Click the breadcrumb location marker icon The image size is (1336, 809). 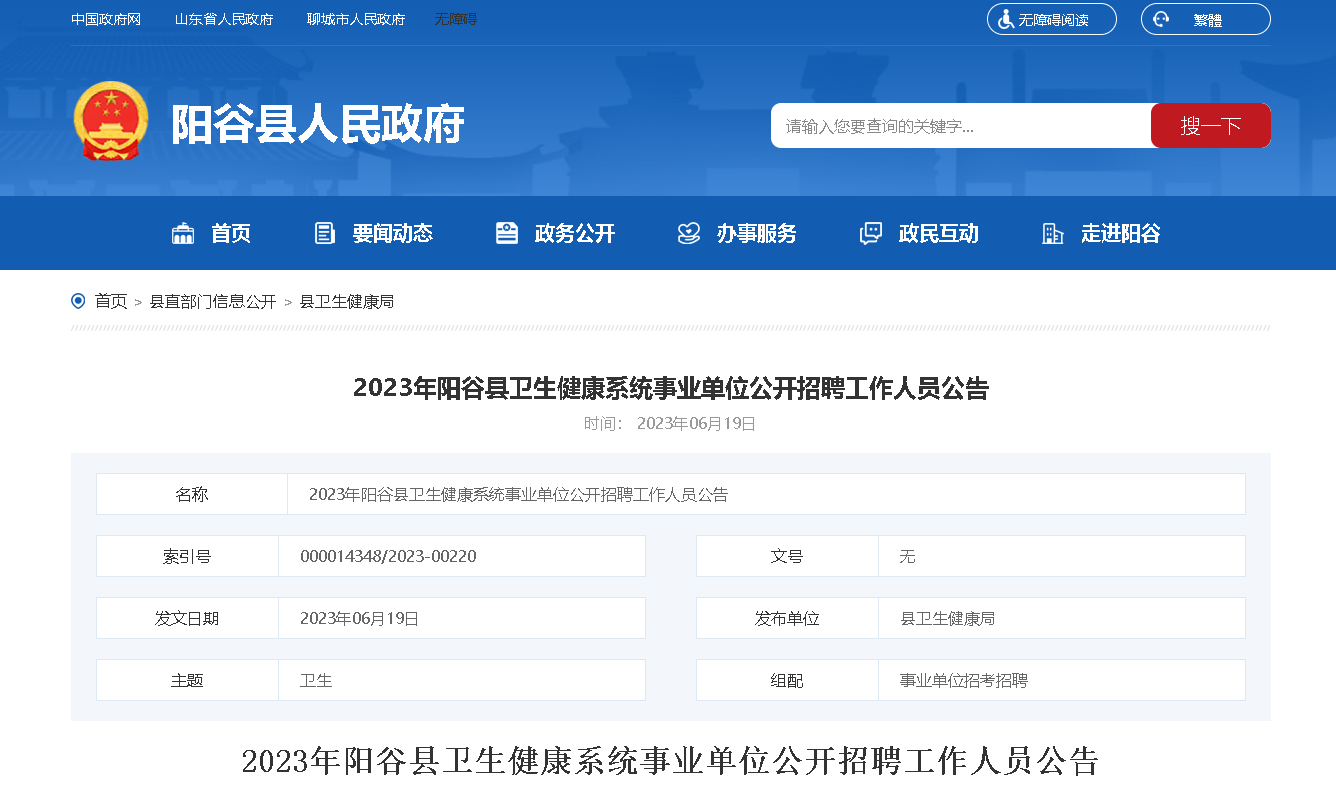(x=78, y=301)
